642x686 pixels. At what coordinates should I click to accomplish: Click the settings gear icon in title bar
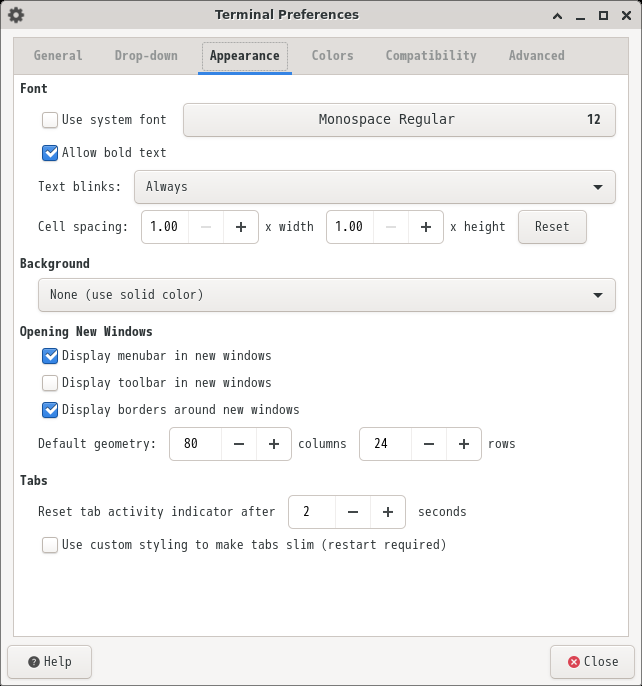pyautogui.click(x=16, y=15)
